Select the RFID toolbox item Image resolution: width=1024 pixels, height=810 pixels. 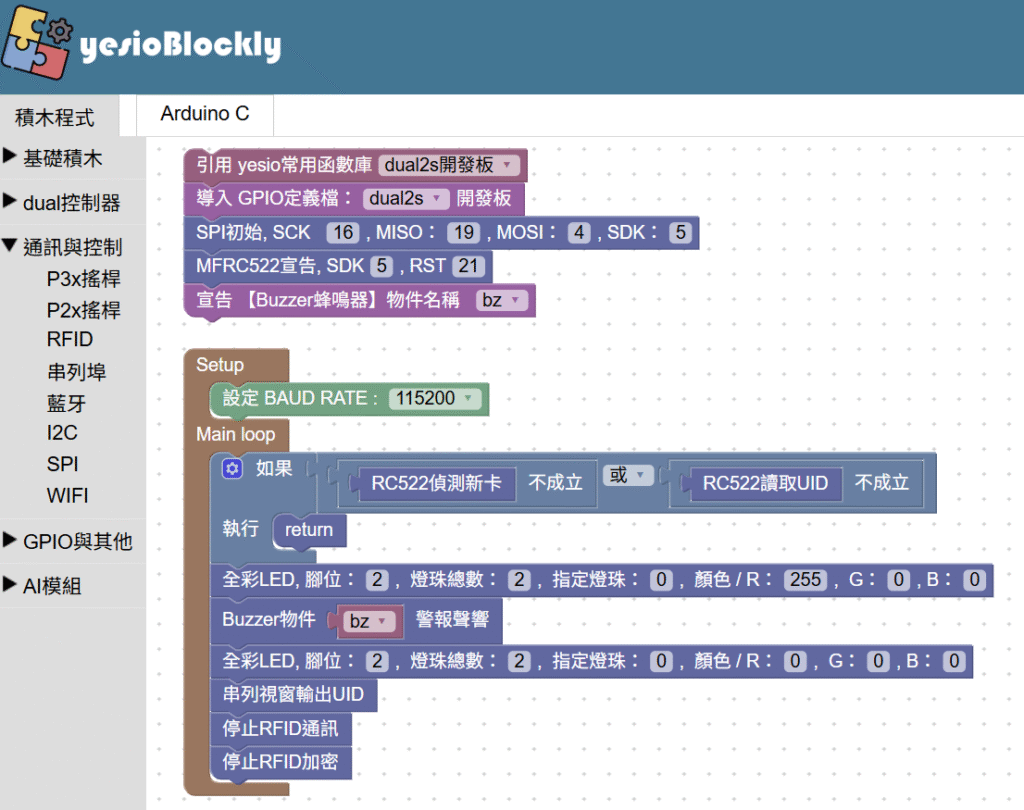[x=70, y=340]
